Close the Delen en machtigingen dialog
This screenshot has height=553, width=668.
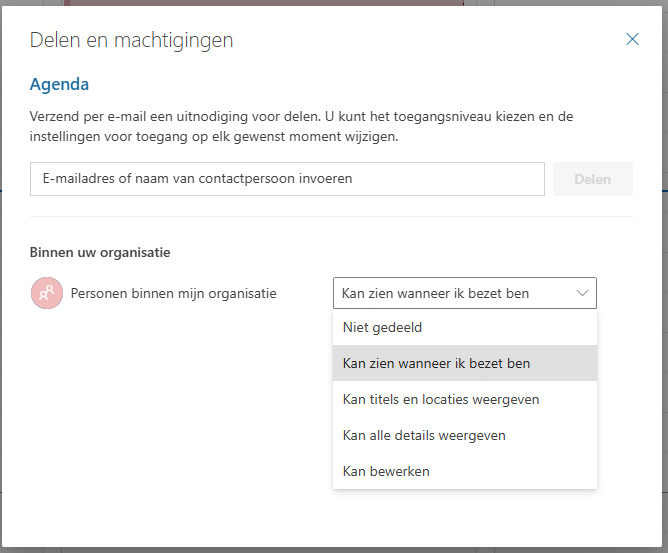[x=632, y=40]
